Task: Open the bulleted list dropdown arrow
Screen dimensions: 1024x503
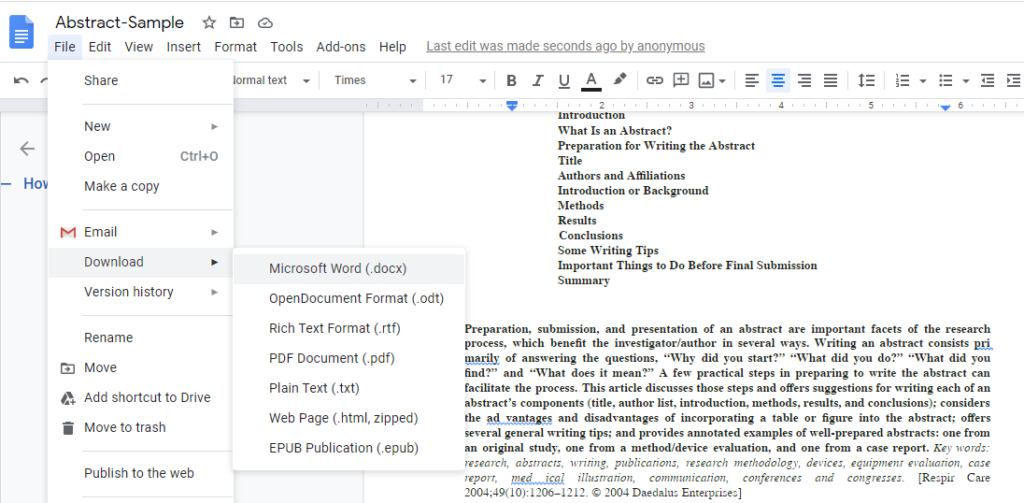Action: (x=966, y=81)
